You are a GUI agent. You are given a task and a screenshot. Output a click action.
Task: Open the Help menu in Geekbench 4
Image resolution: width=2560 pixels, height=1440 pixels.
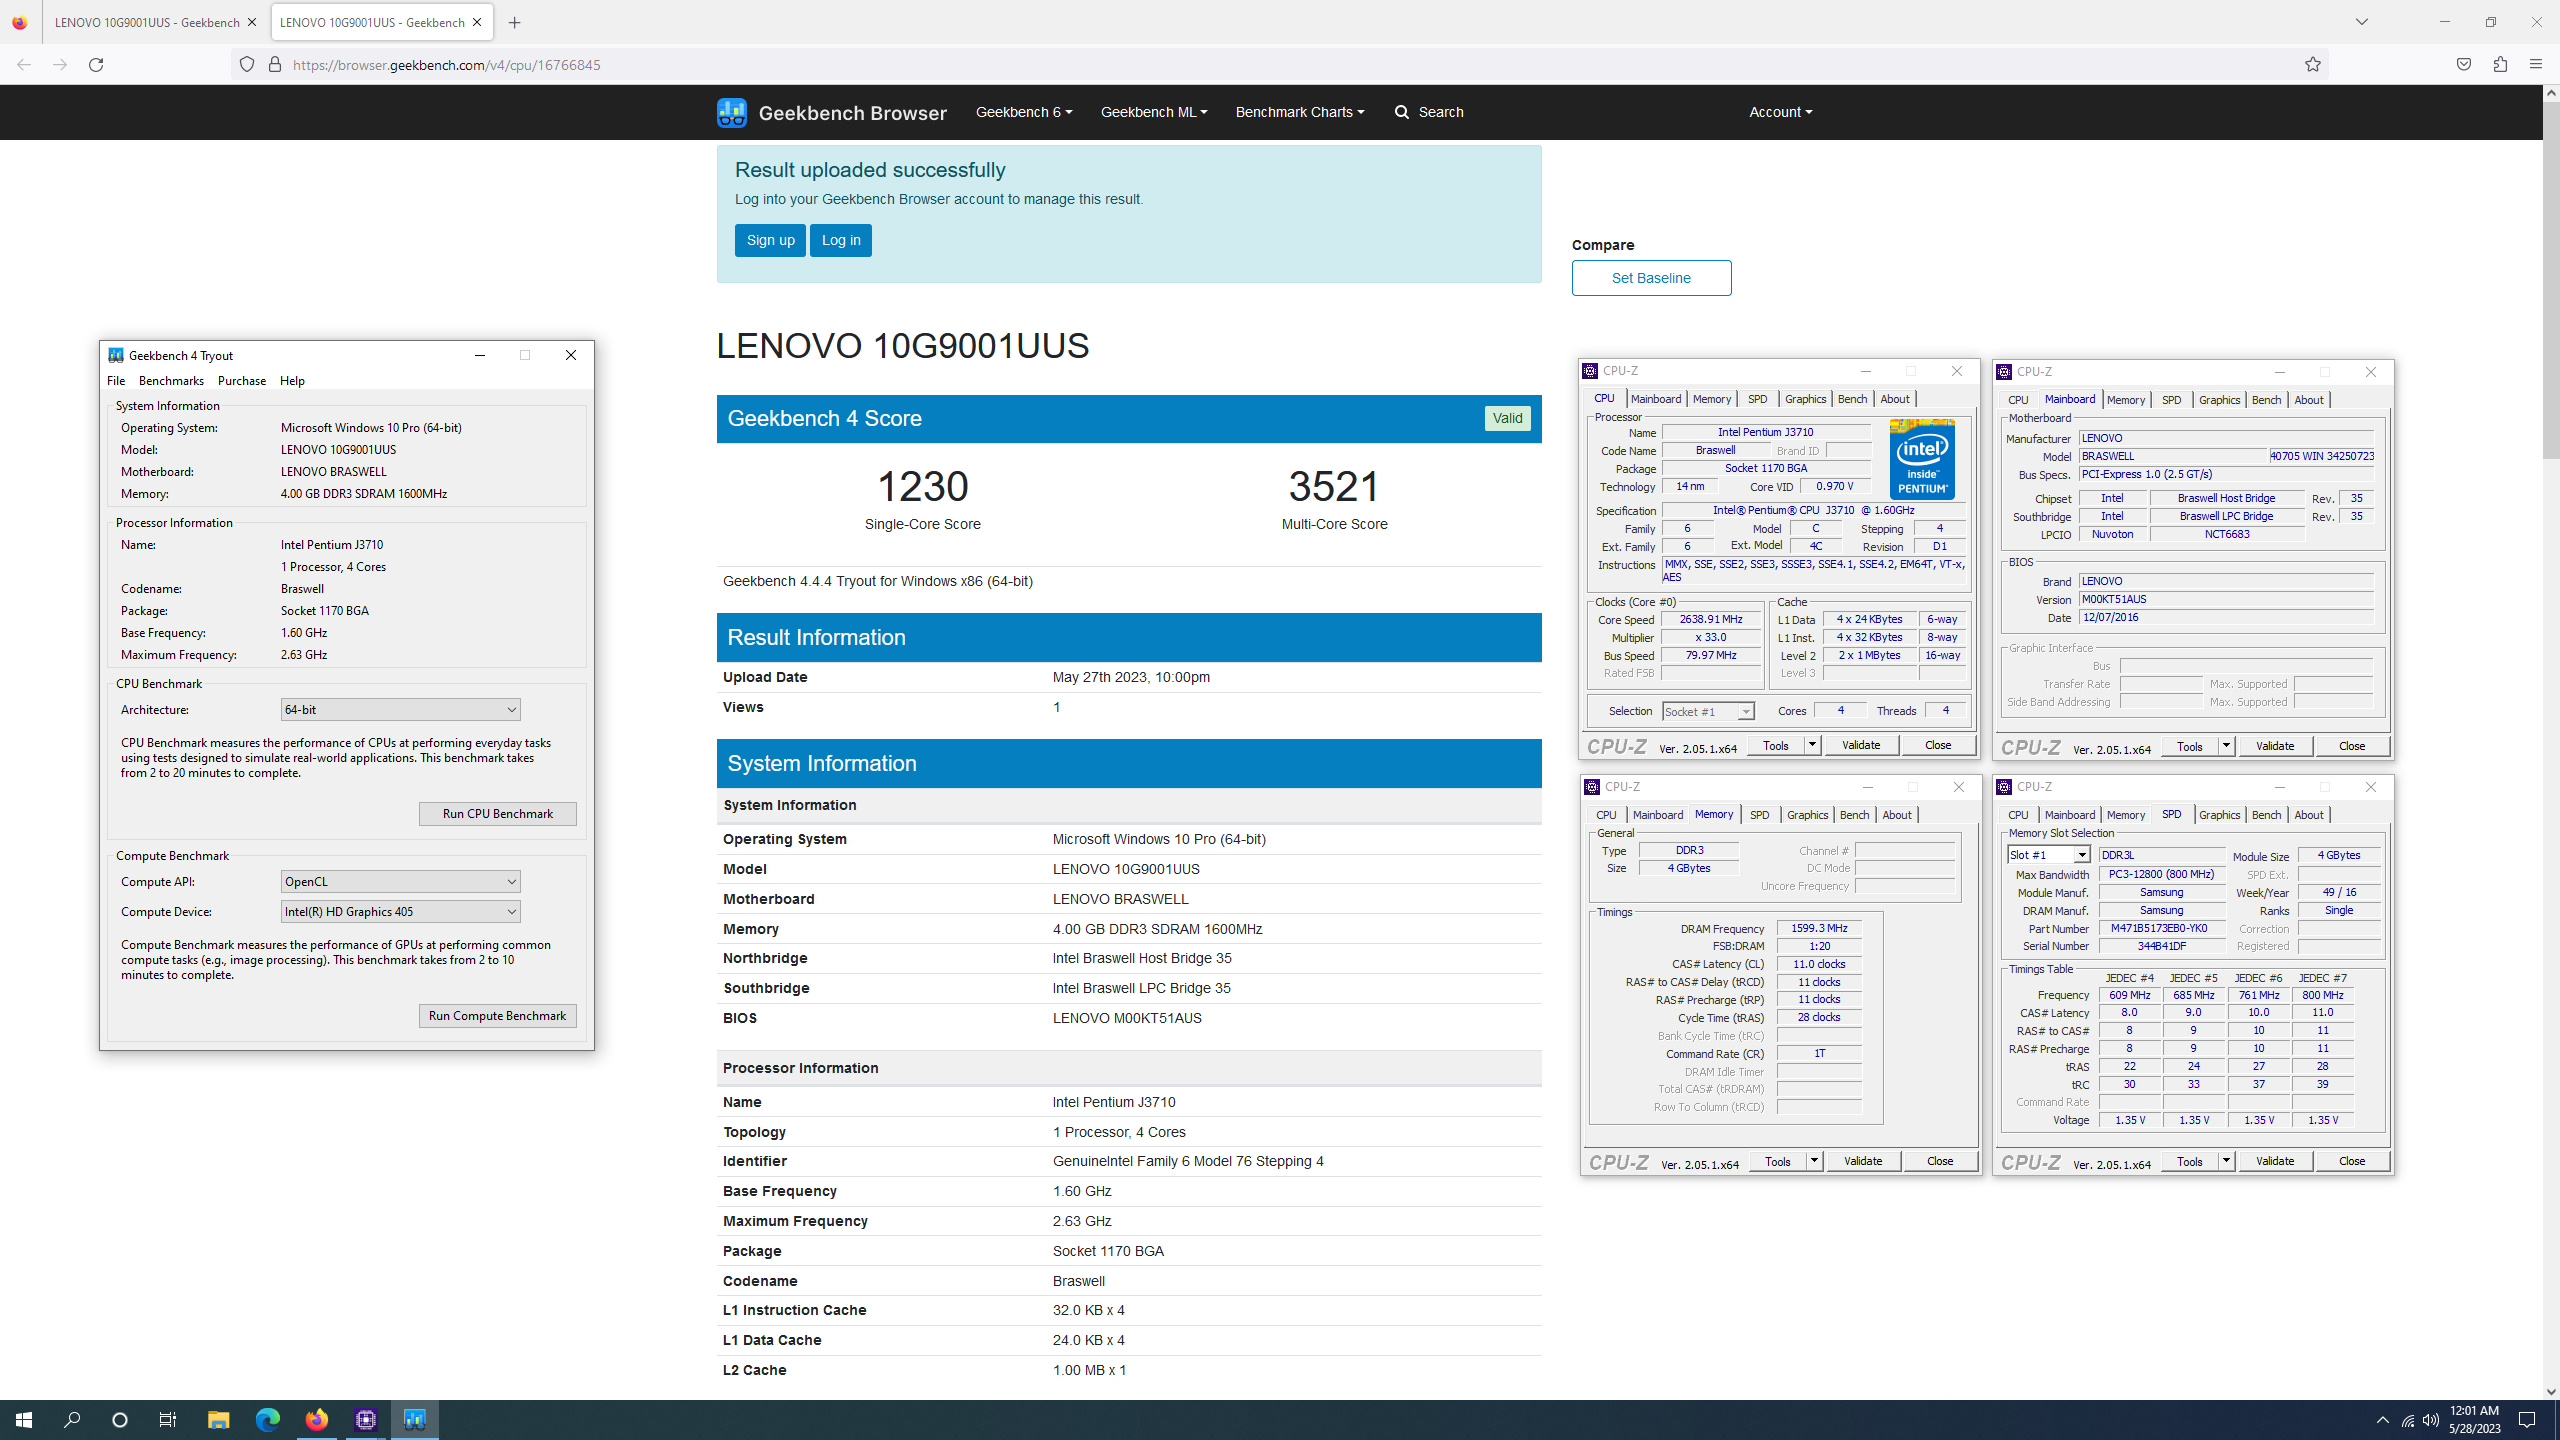pyautogui.click(x=292, y=381)
